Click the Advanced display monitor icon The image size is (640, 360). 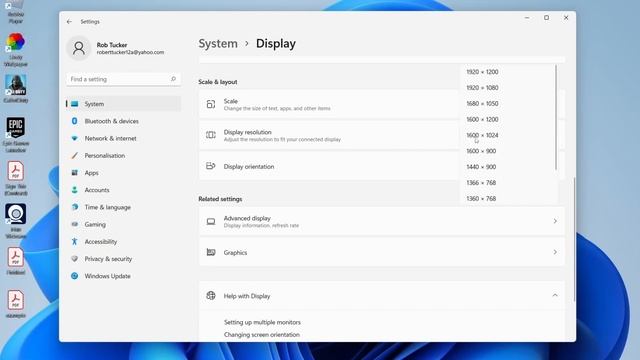211,221
